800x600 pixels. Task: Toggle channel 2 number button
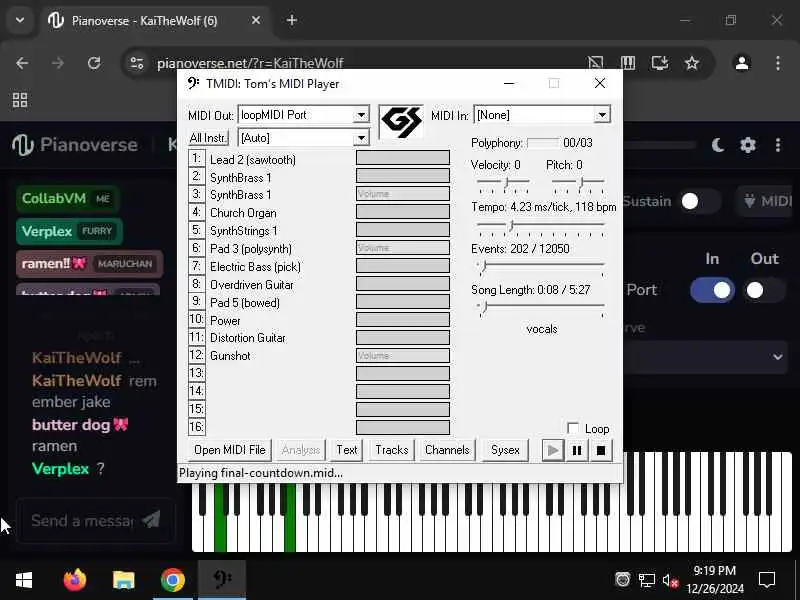[x=196, y=177]
